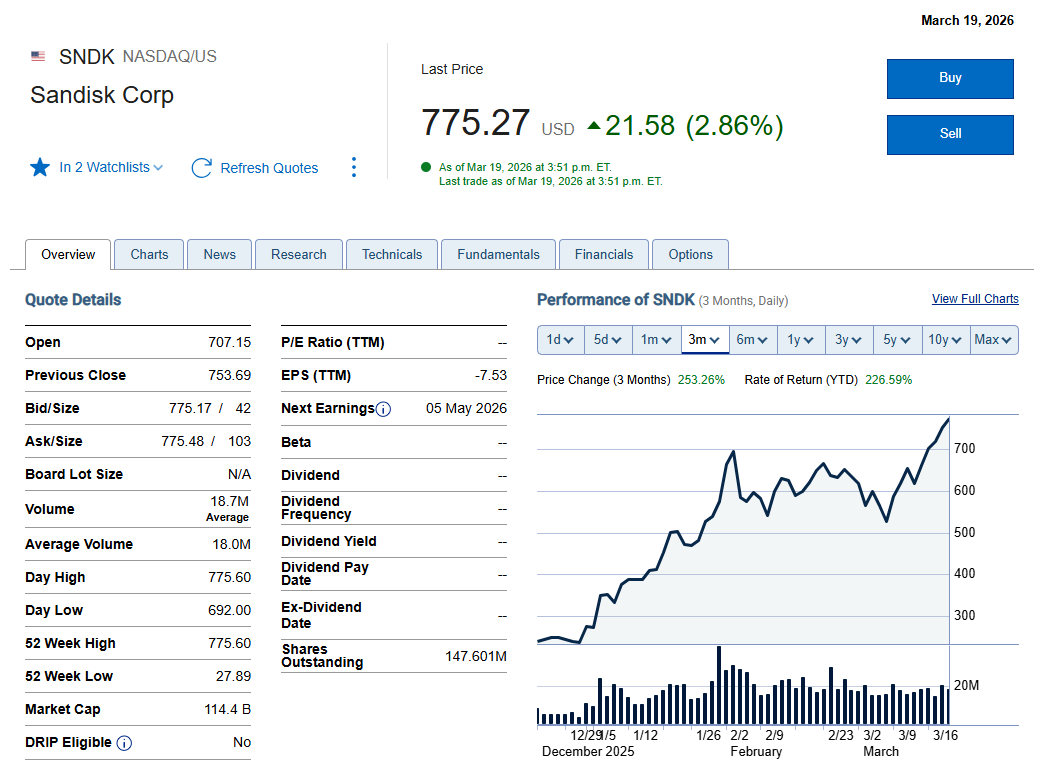The image size is (1041, 777).
Task: Click the blue watchlist star icon
Action: (x=40, y=167)
